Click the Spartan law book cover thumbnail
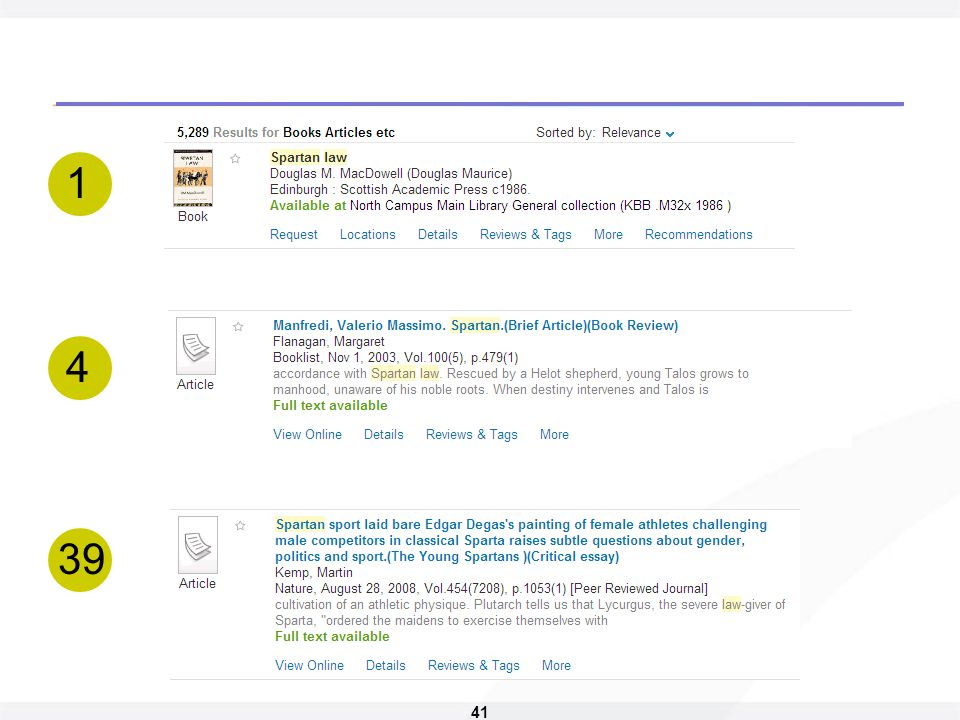The width and height of the screenshot is (960, 720). pos(193,178)
